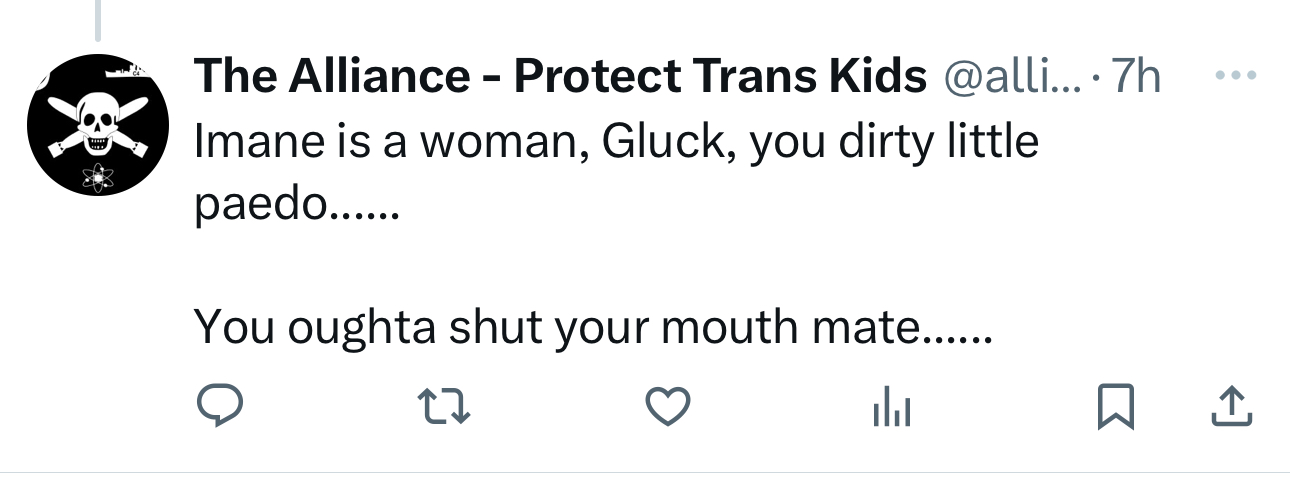Open the share options arrow

coord(1233,406)
